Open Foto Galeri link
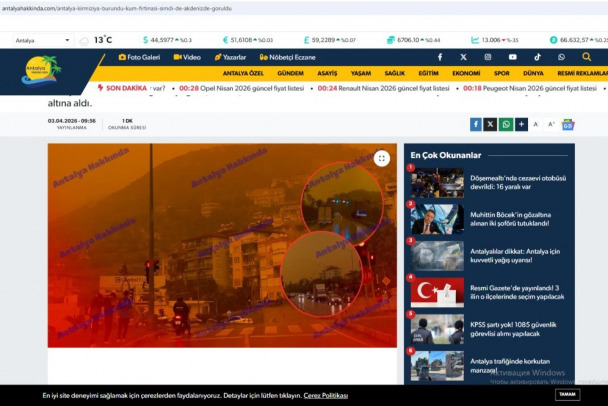 pos(139,57)
